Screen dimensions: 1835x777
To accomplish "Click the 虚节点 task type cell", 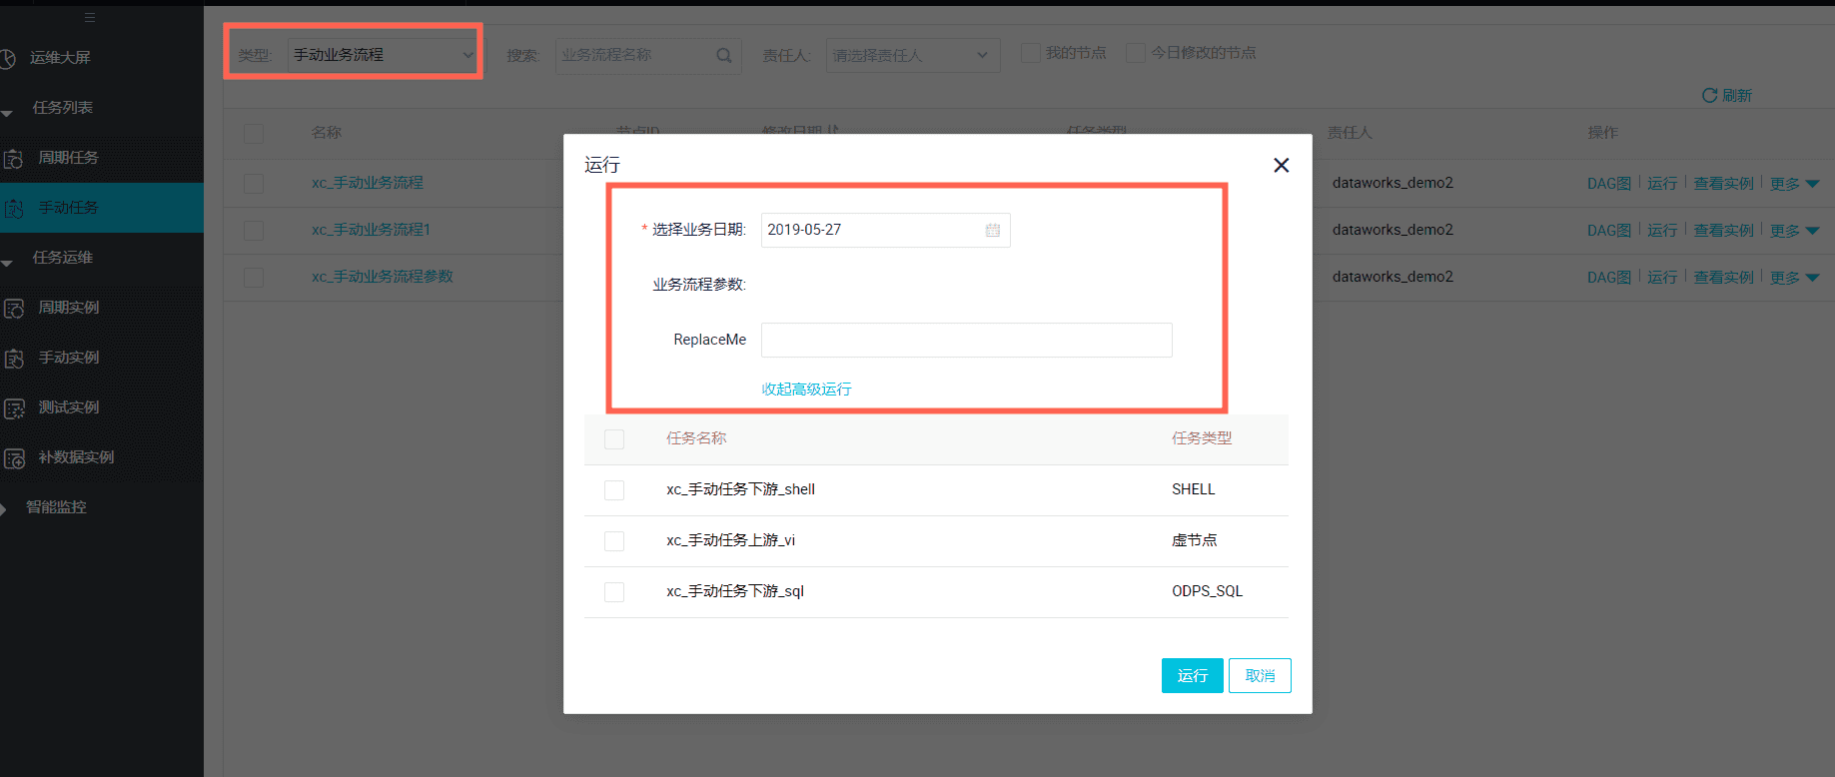I will click(x=1194, y=540).
